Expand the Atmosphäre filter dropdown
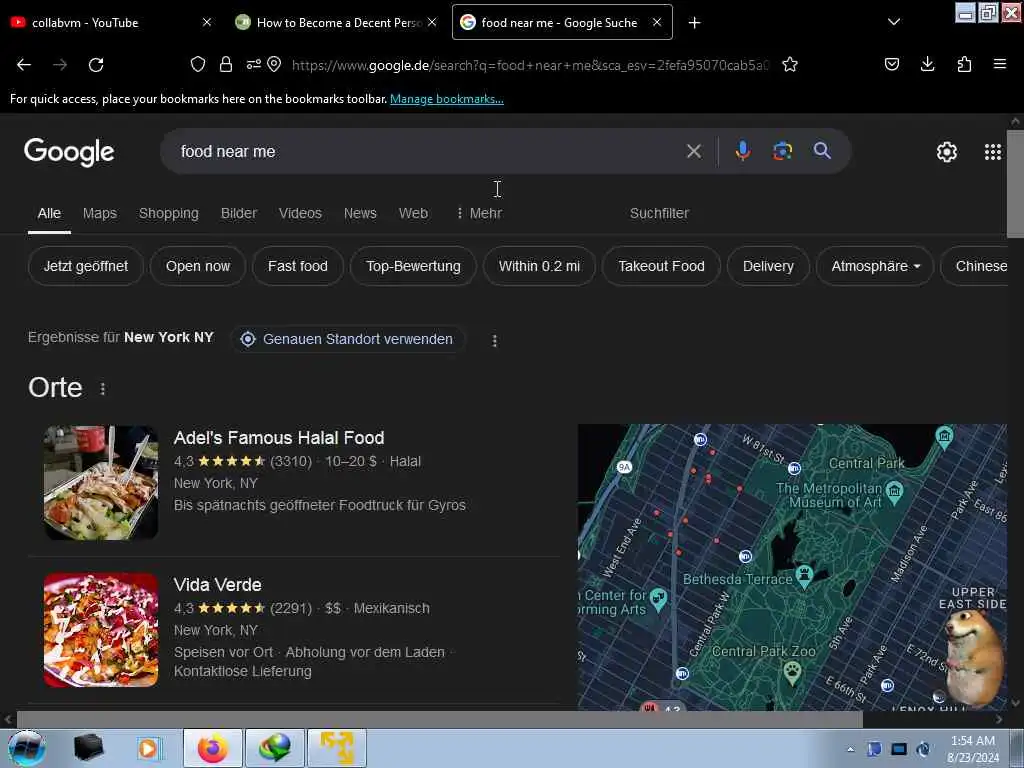This screenshot has height=768, width=1024. pyautogui.click(x=875, y=266)
